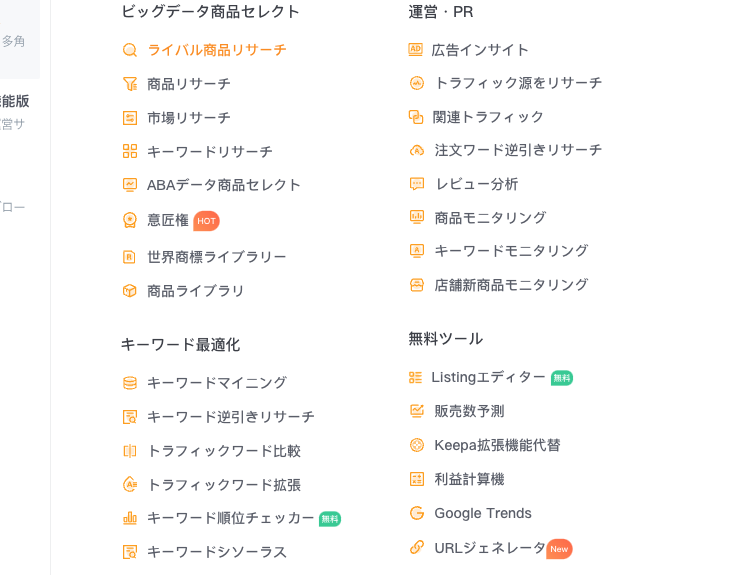
Task: Open Listingエディター free tool
Action: (x=488, y=377)
